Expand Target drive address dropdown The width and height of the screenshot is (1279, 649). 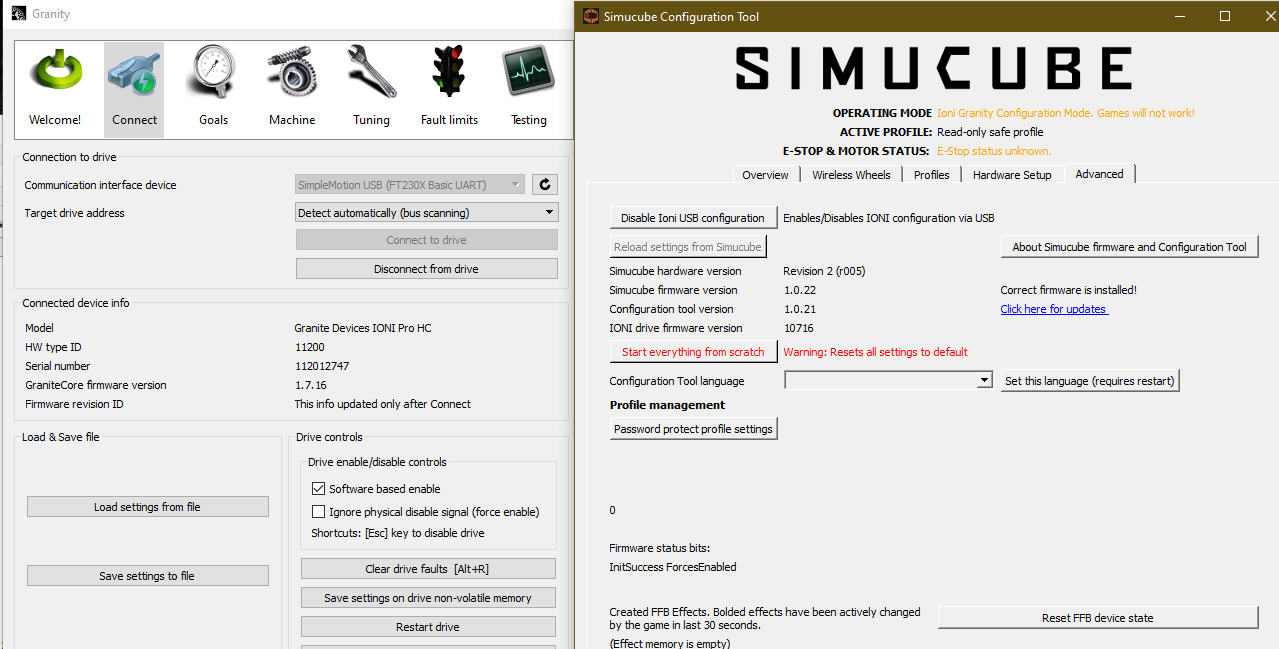click(427, 212)
